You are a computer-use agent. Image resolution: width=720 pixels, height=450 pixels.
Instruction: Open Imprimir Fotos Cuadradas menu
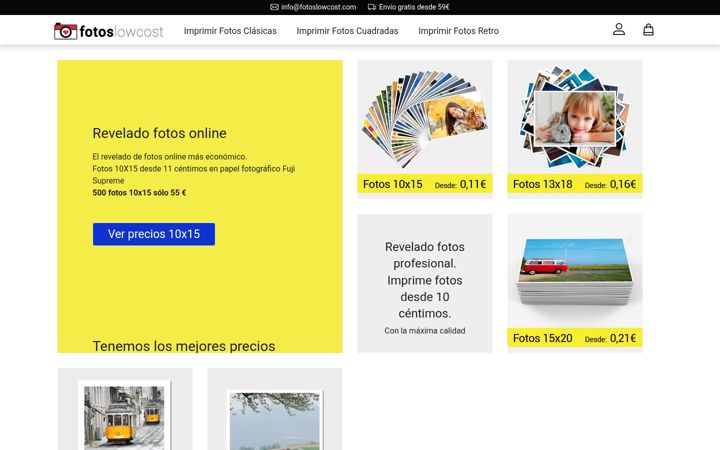pyautogui.click(x=347, y=31)
